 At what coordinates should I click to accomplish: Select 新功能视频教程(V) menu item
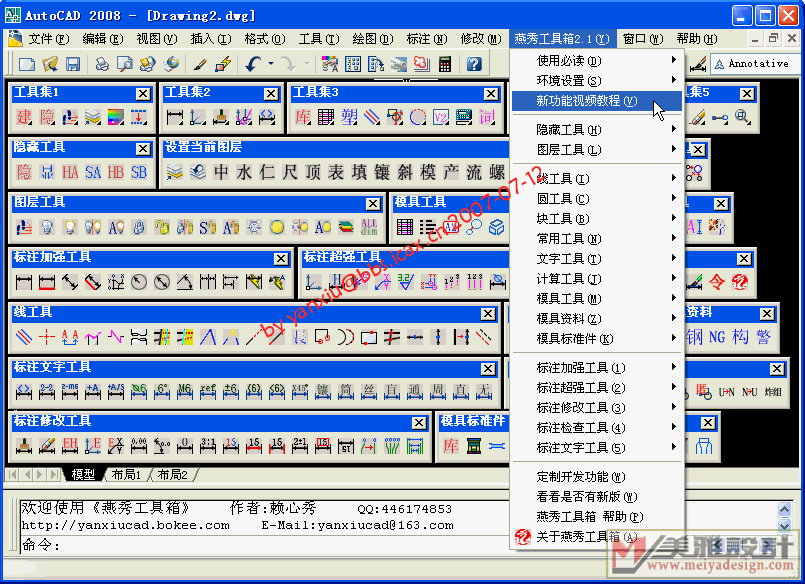click(x=598, y=101)
